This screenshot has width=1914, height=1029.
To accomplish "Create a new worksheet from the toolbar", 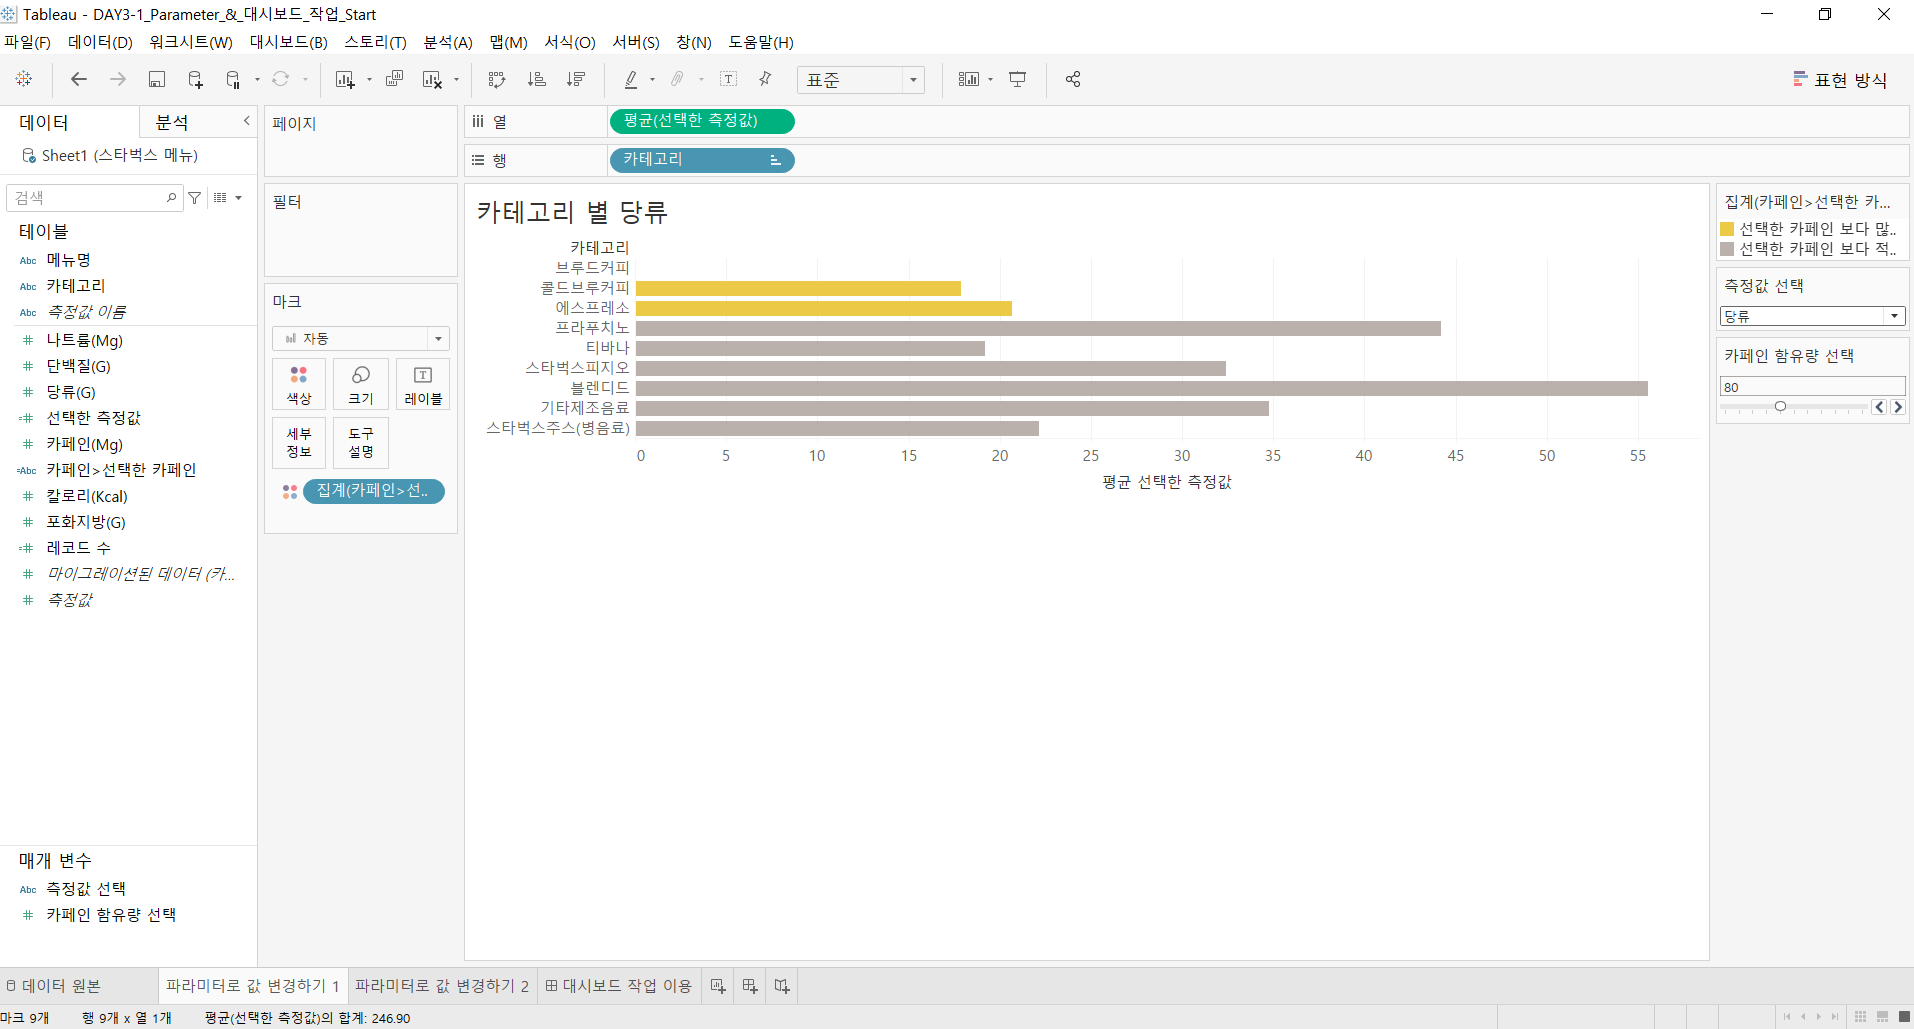I will [345, 79].
